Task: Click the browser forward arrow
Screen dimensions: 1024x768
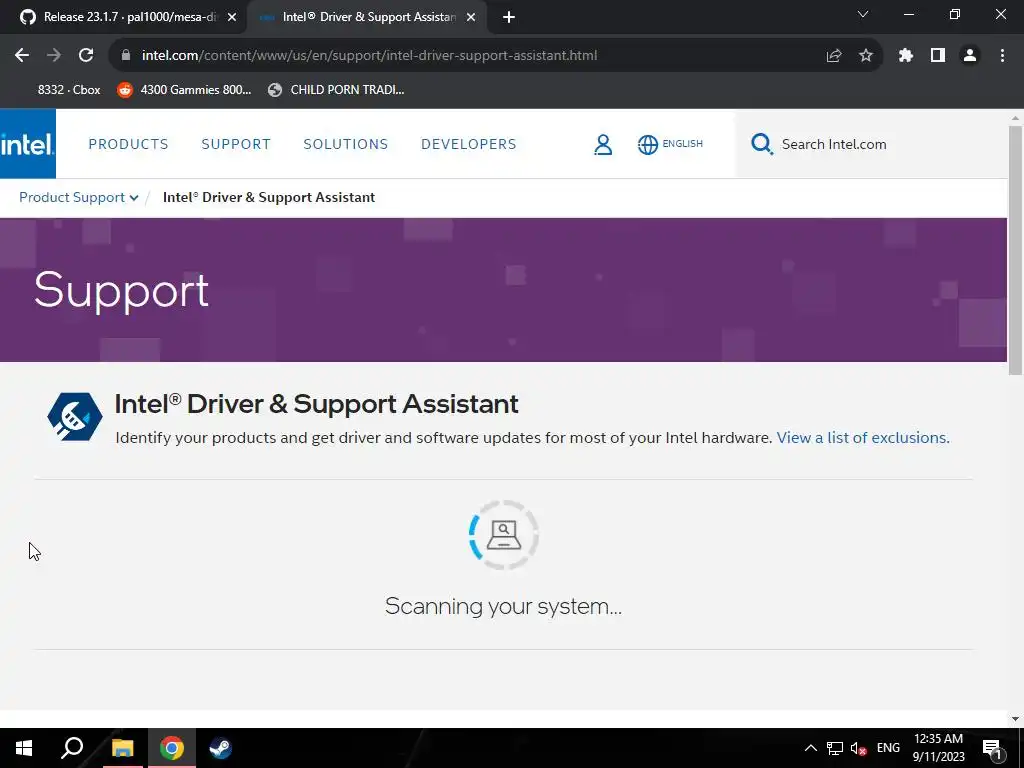Action: [54, 56]
